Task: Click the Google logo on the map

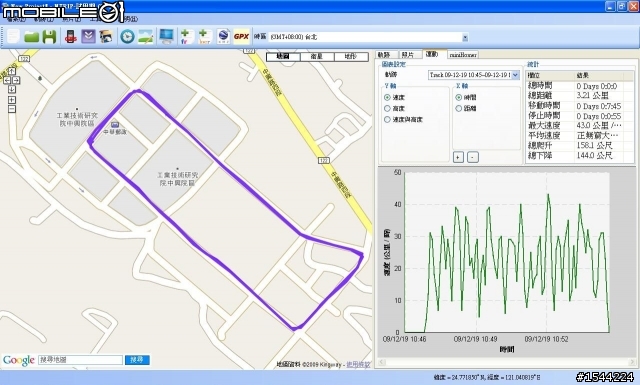Action: (19, 360)
